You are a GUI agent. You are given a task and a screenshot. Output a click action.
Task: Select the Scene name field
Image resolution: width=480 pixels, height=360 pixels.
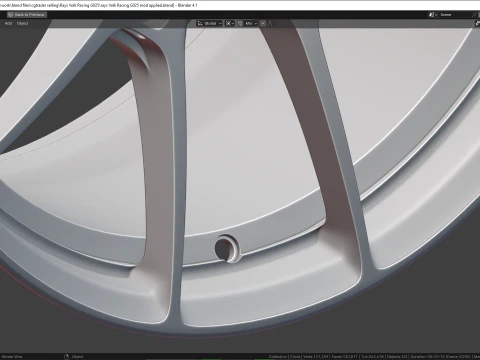(x=454, y=15)
